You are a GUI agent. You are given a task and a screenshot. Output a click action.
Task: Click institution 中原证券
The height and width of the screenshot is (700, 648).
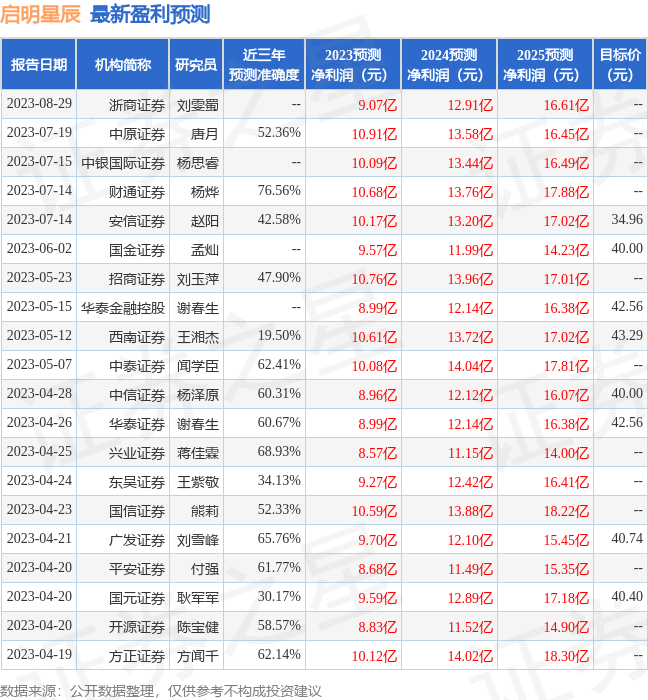pyautogui.click(x=137, y=134)
